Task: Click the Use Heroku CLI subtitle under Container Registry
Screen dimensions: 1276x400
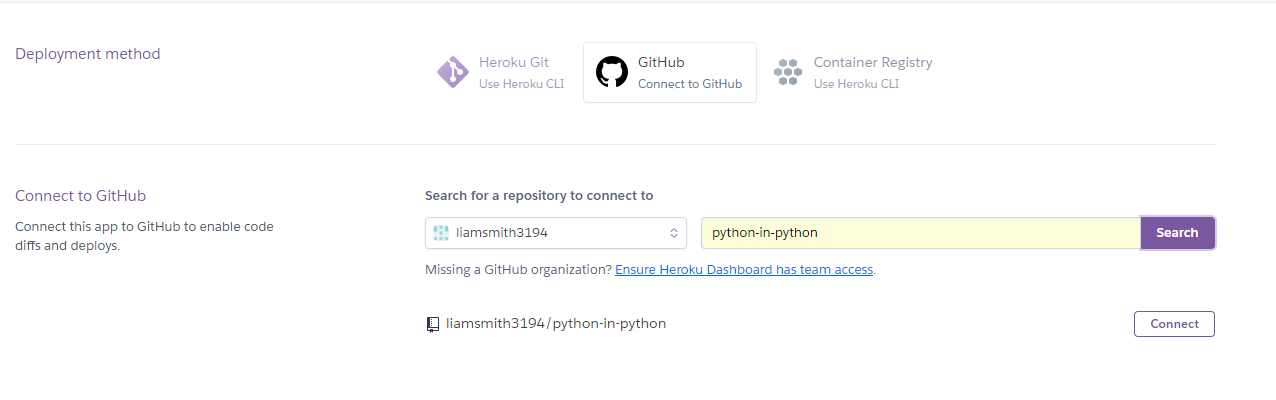Action: coord(856,84)
